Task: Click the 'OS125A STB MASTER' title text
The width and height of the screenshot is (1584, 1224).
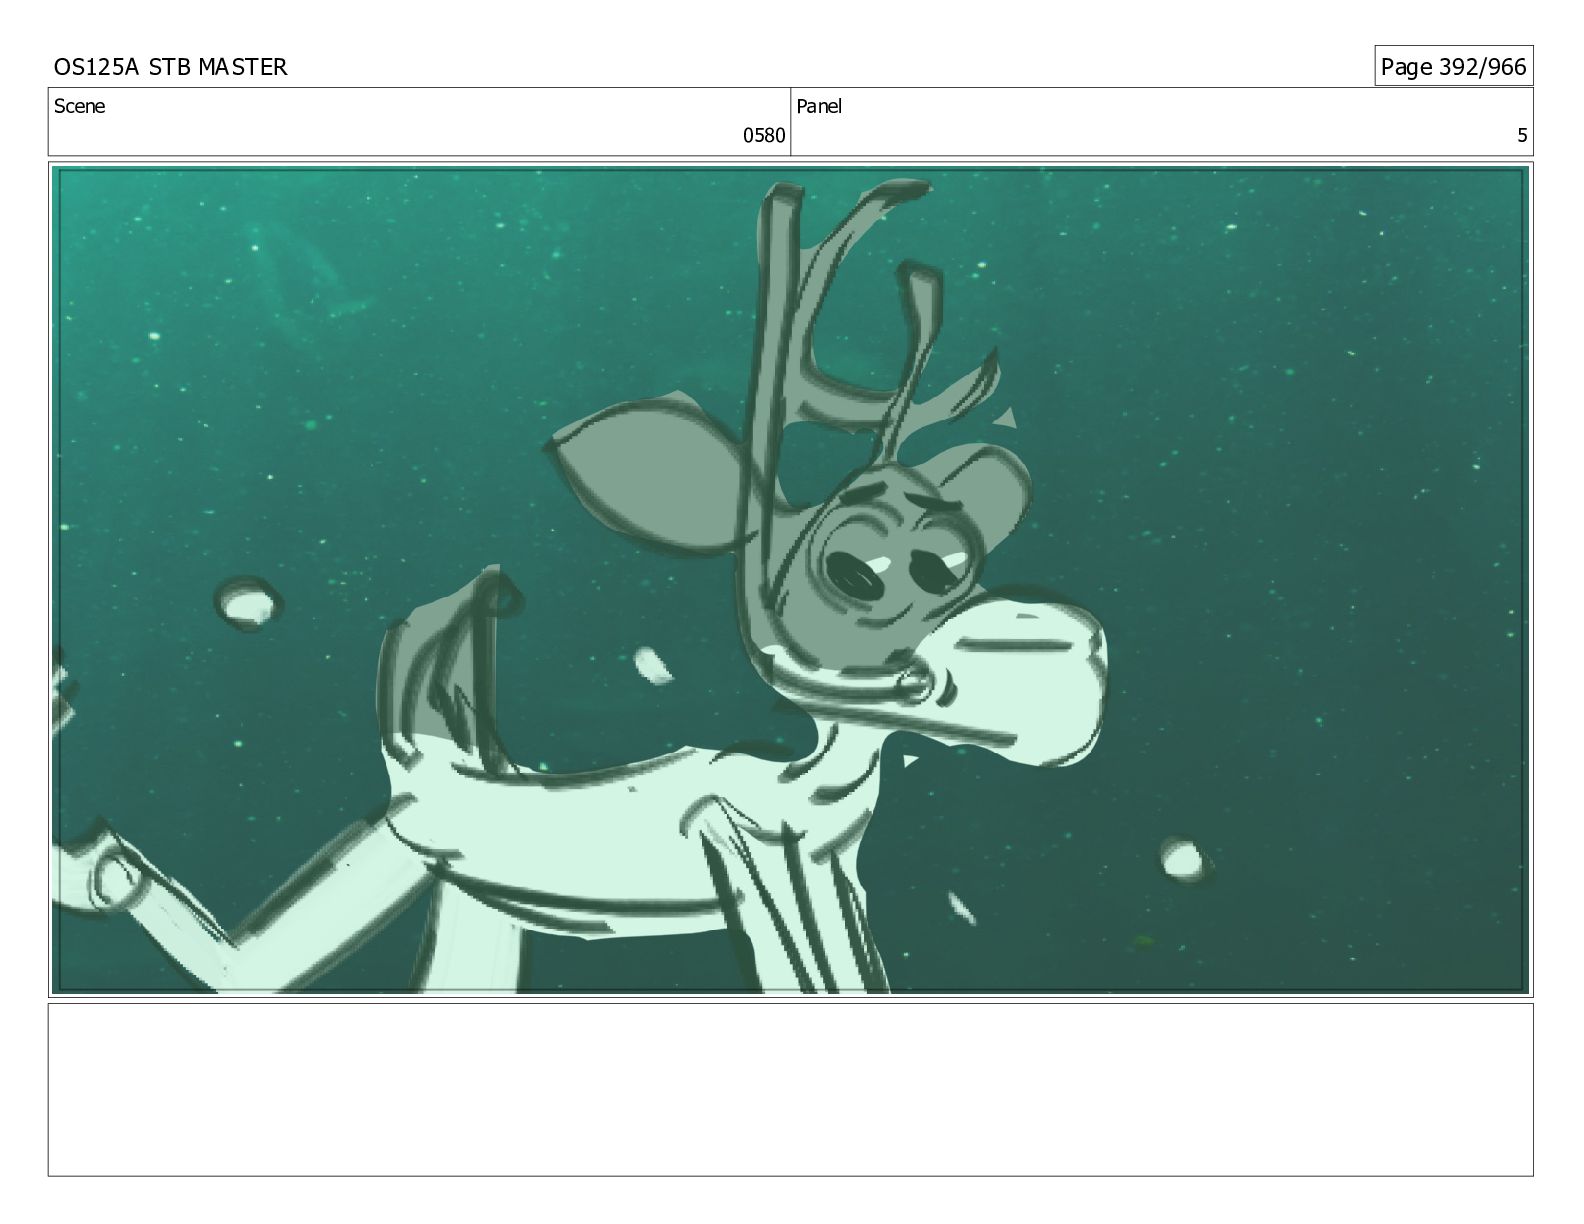Action: [170, 67]
